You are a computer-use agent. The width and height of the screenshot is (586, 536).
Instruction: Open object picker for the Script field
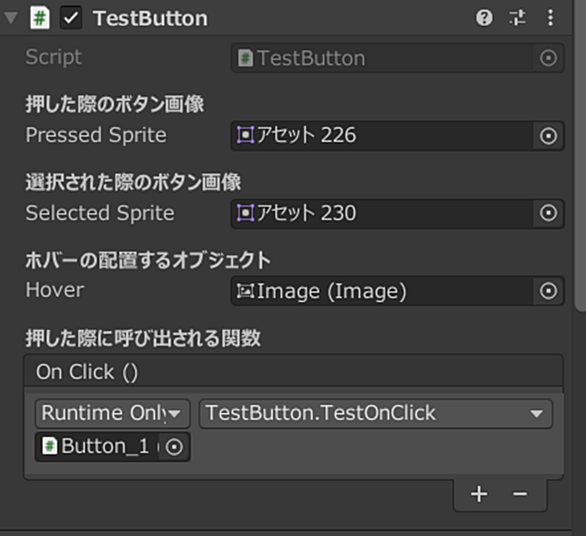click(x=548, y=58)
